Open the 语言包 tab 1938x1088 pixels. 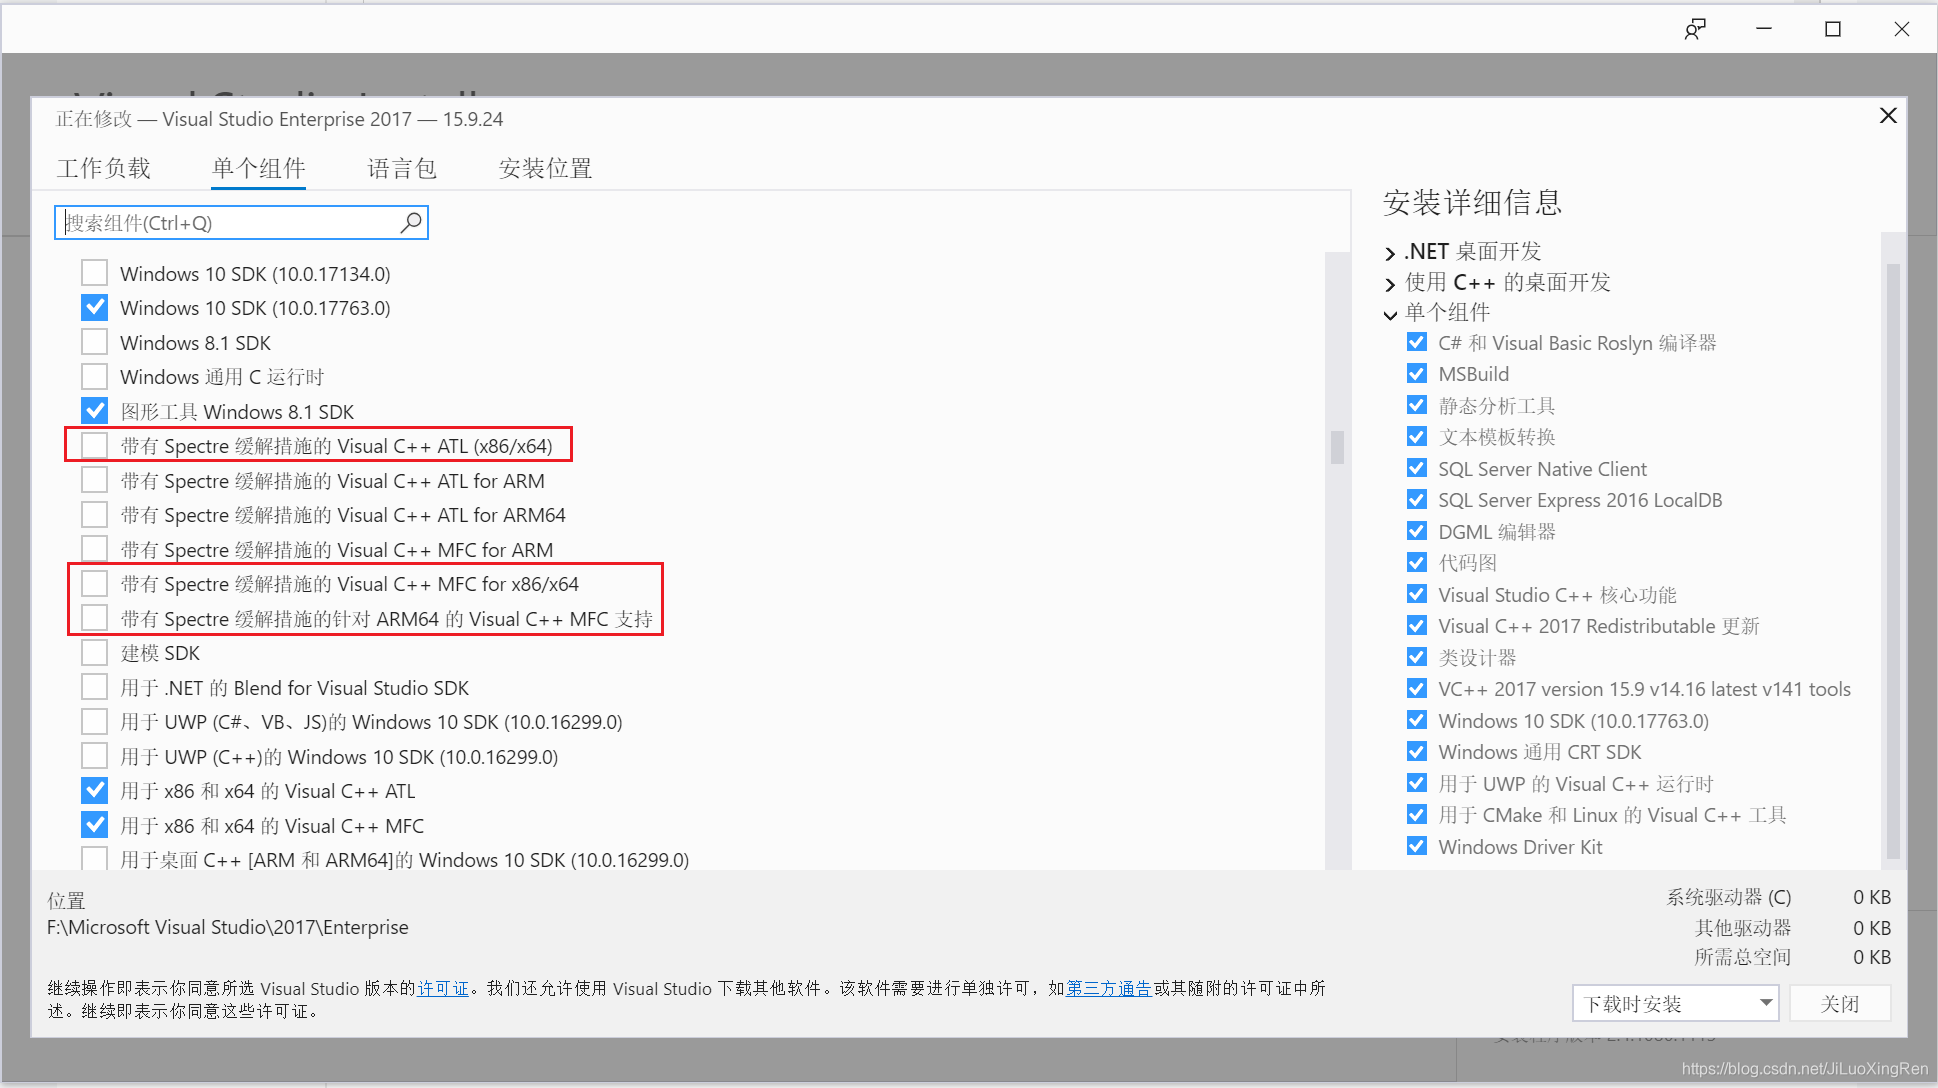tap(402, 168)
